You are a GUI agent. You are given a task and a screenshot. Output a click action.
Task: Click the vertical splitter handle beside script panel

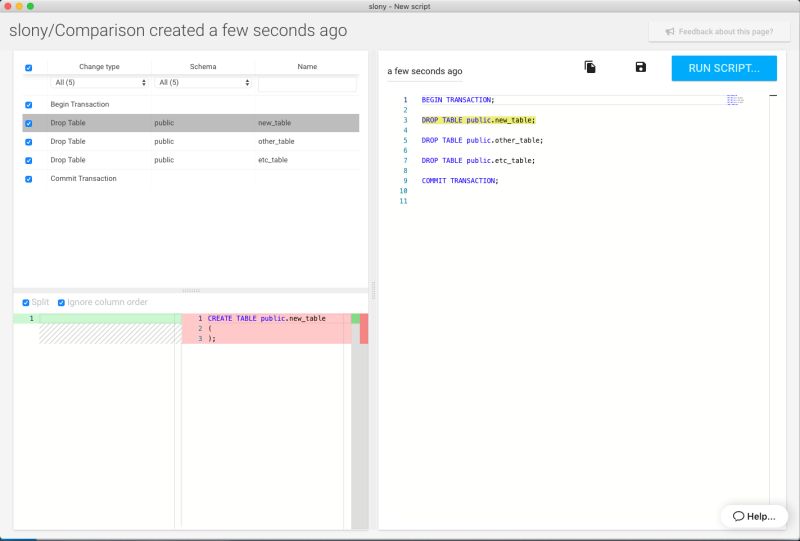(373, 290)
